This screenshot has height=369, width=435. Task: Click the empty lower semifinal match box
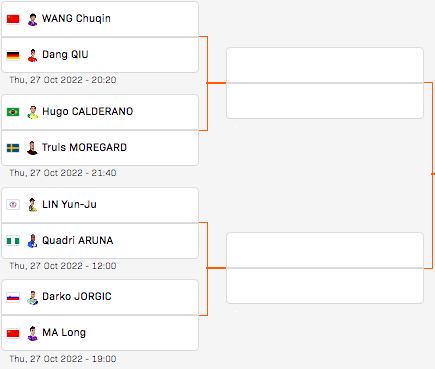point(325,268)
